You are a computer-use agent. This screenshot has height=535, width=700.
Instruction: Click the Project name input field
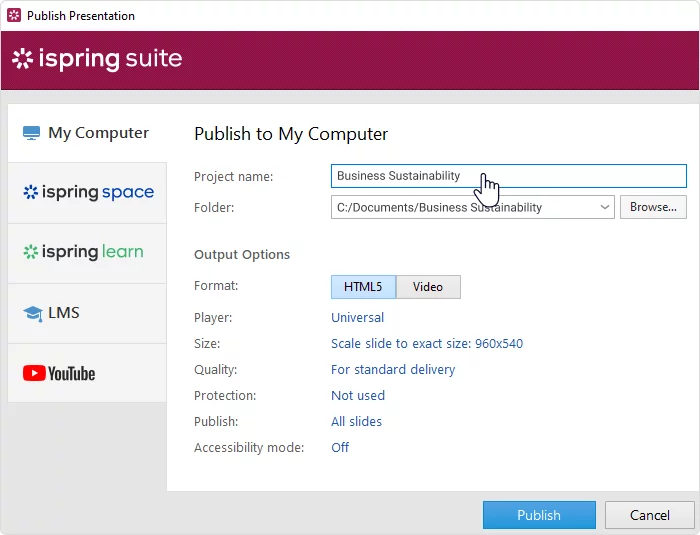click(508, 176)
